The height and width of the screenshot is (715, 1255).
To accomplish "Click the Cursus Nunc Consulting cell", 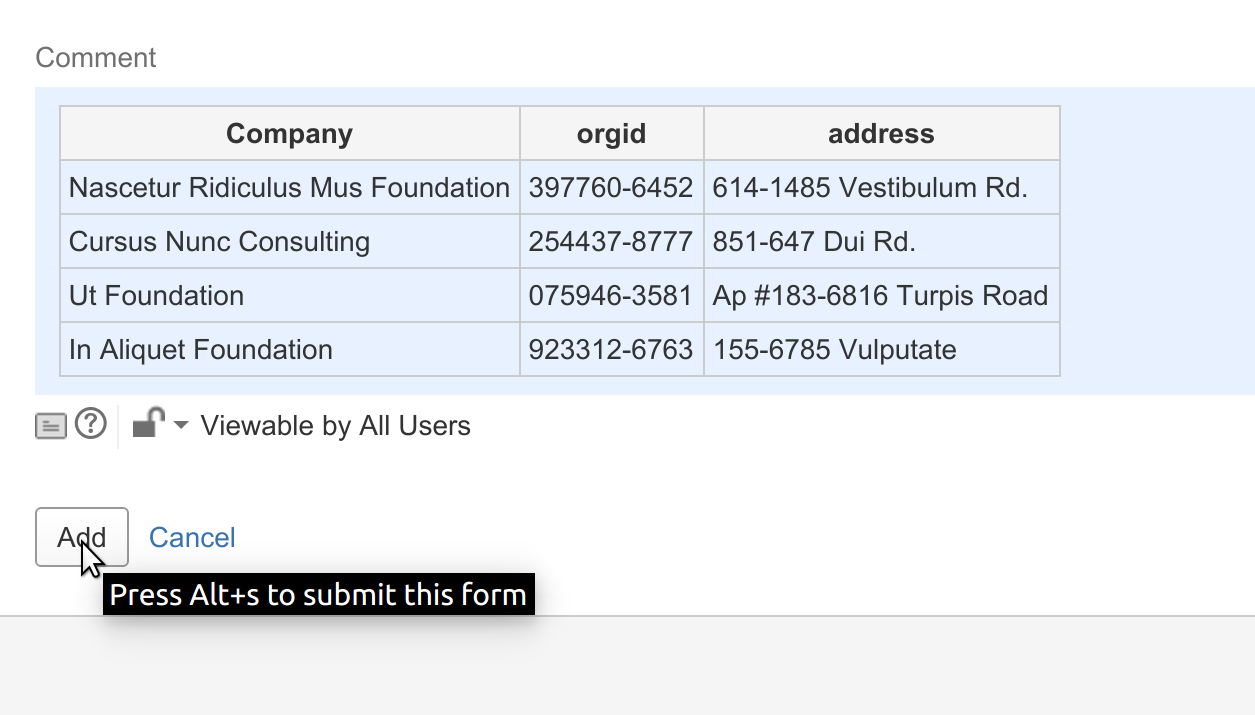I will tap(290, 242).
